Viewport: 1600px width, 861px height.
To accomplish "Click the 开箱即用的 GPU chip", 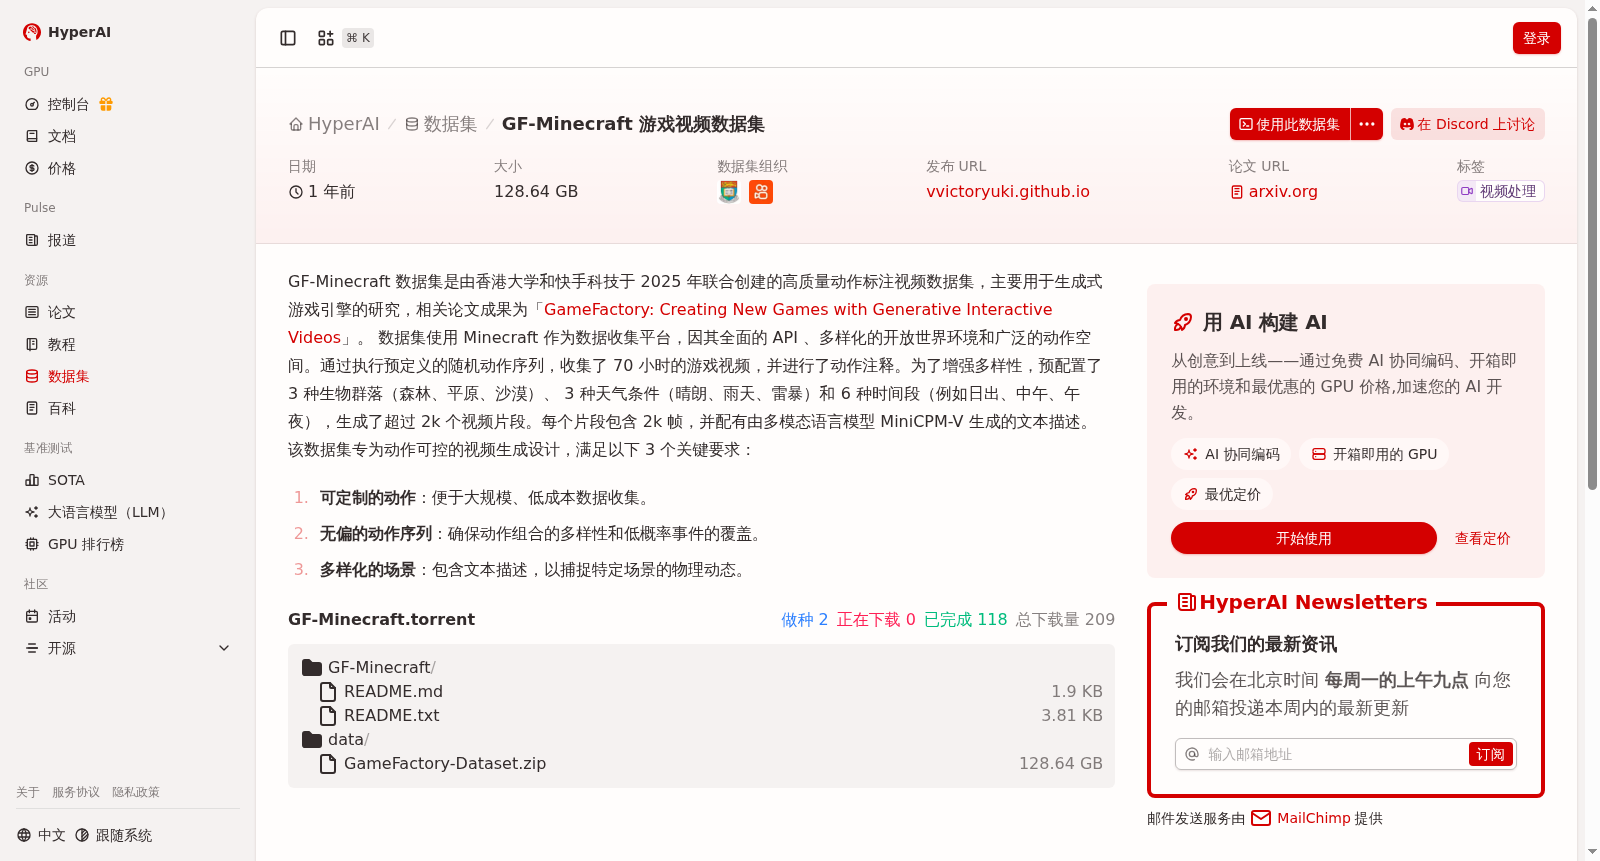I will point(1374,454).
